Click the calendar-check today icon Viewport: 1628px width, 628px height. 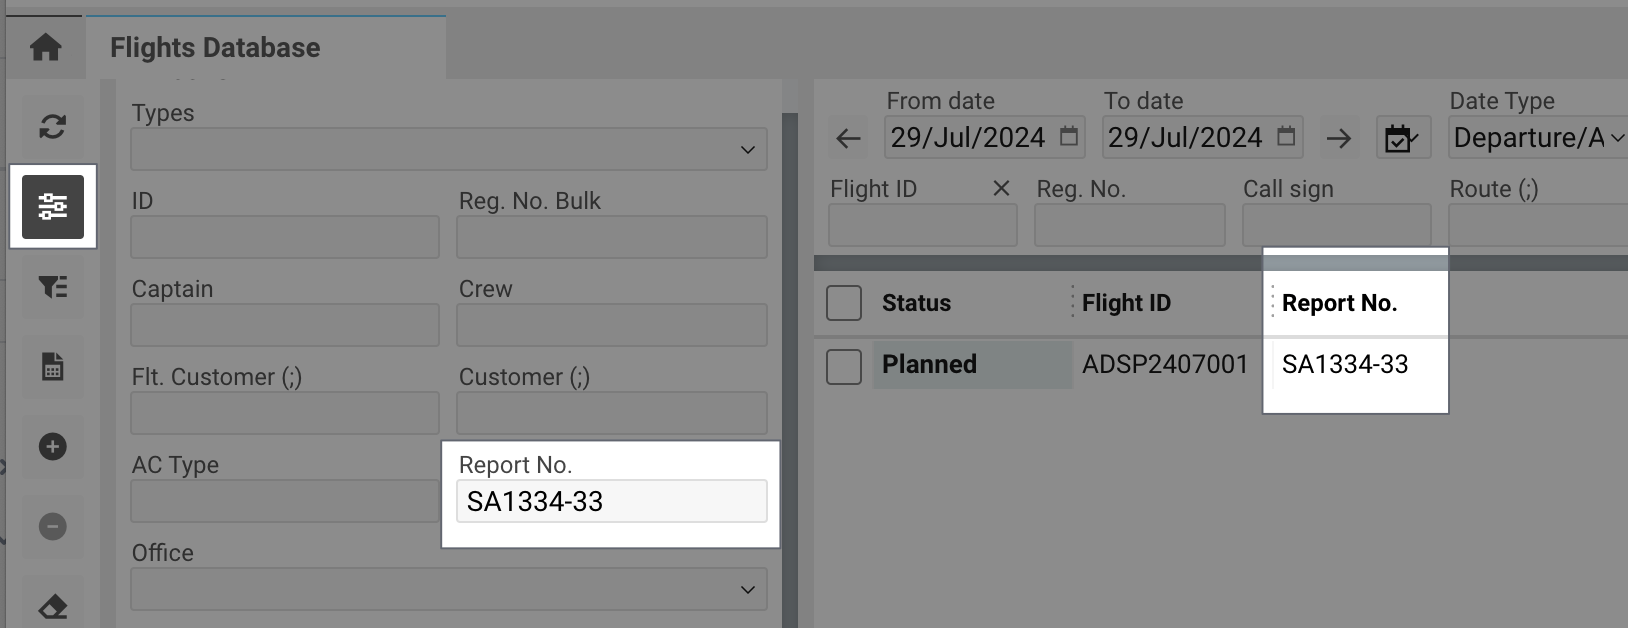pos(1403,138)
